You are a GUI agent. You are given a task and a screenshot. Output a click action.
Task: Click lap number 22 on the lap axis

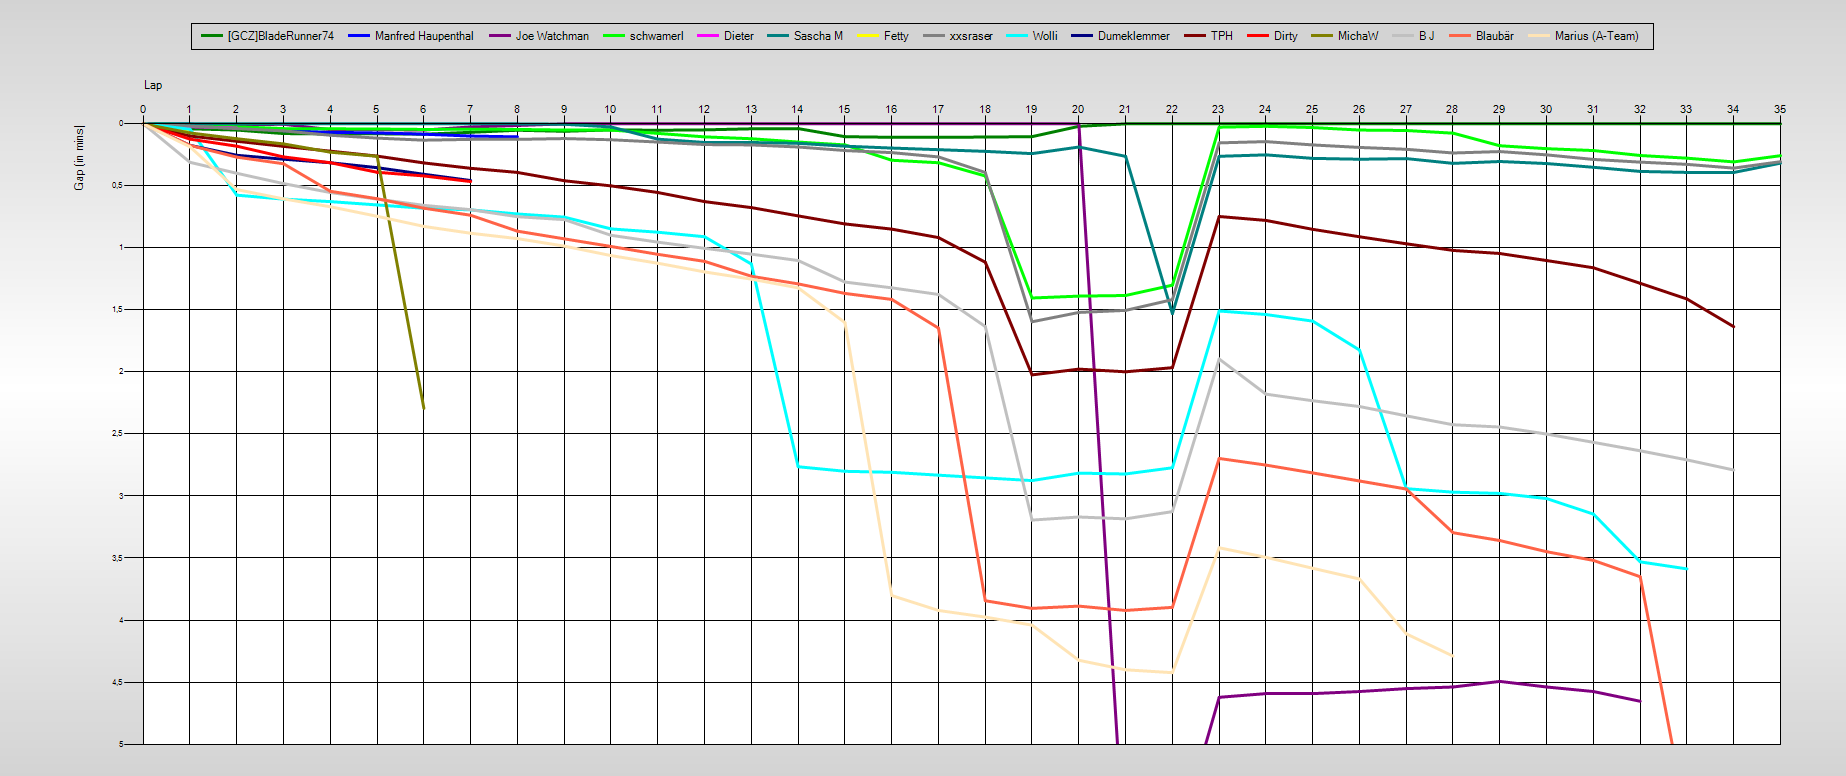click(1172, 109)
